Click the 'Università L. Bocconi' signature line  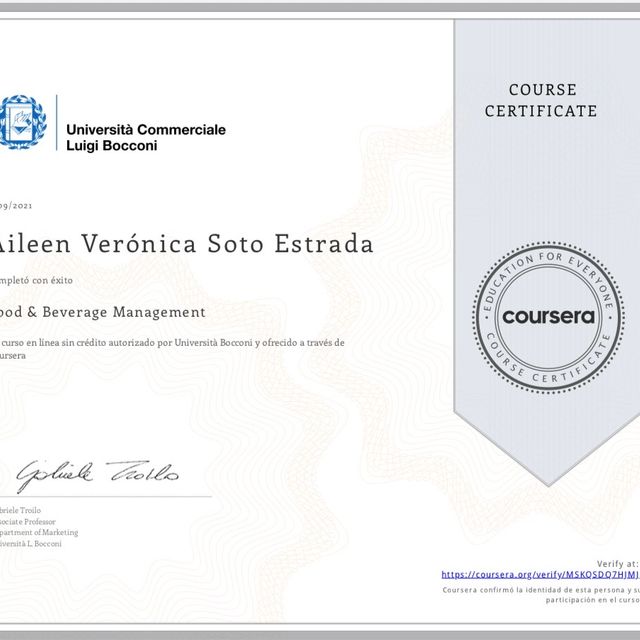click(31, 544)
